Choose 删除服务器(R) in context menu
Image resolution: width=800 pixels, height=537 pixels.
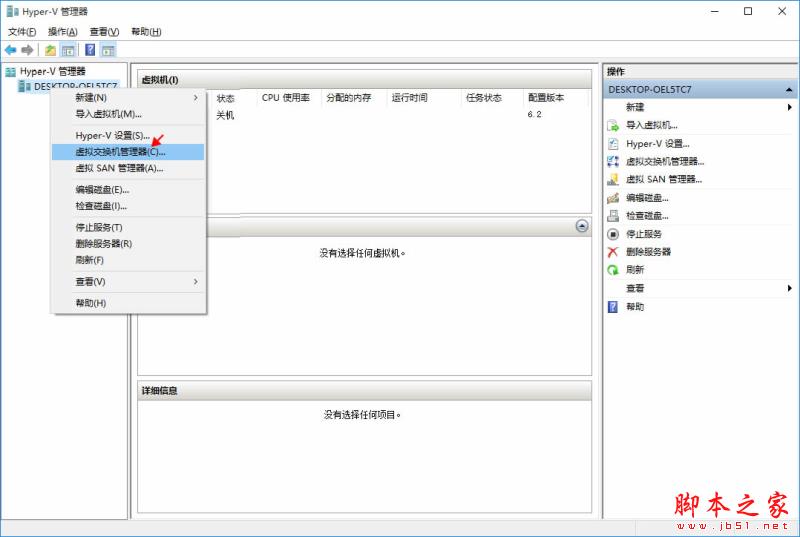point(128,244)
